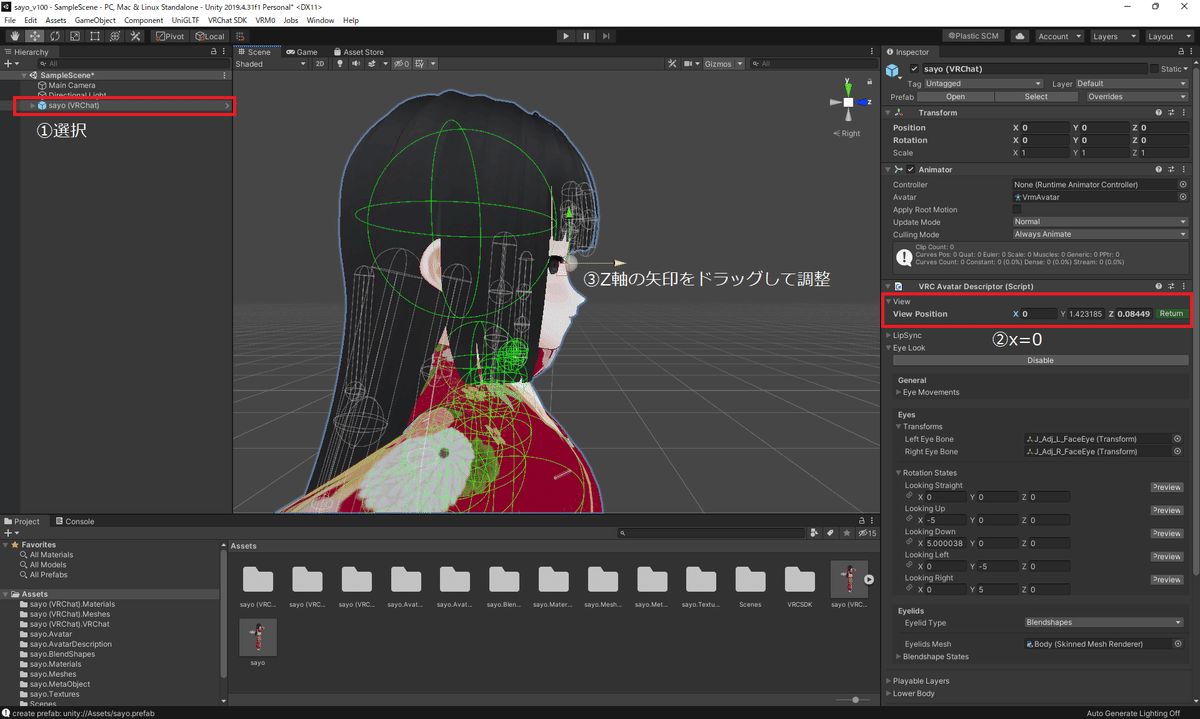Open the Component menu
Image resolution: width=1200 pixels, height=719 pixels.
click(x=144, y=20)
